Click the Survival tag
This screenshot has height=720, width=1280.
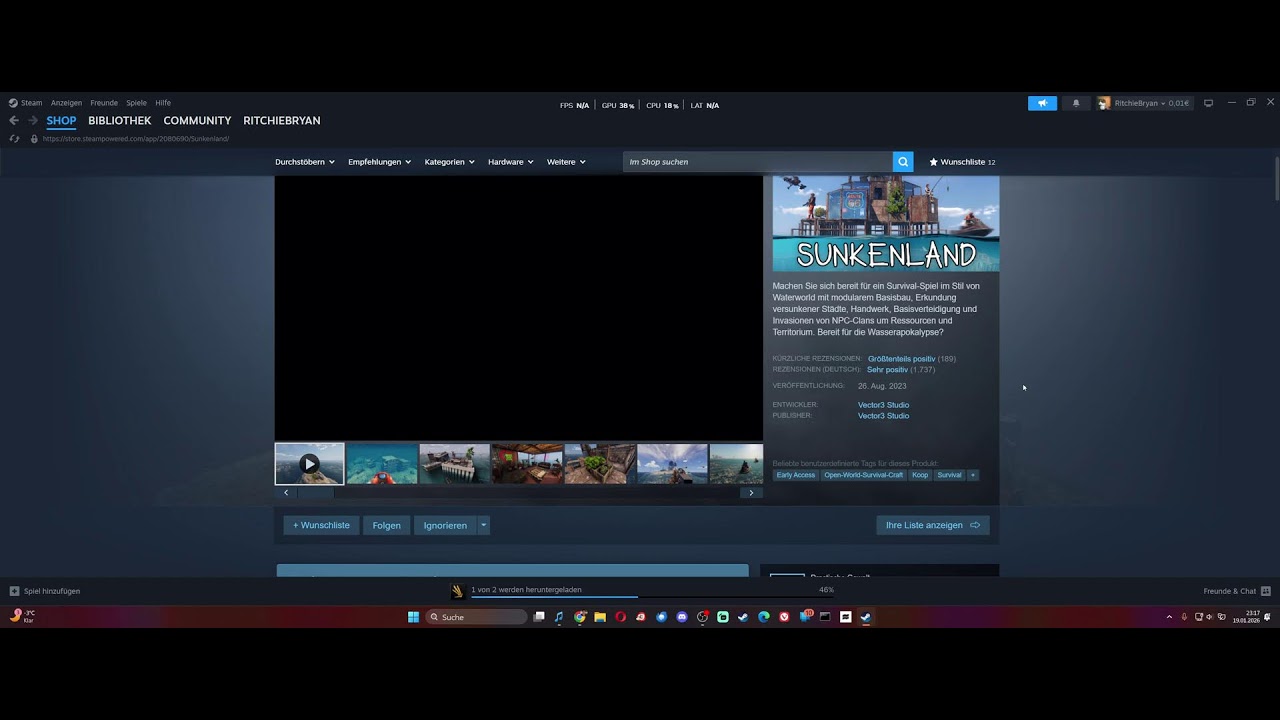[949, 475]
